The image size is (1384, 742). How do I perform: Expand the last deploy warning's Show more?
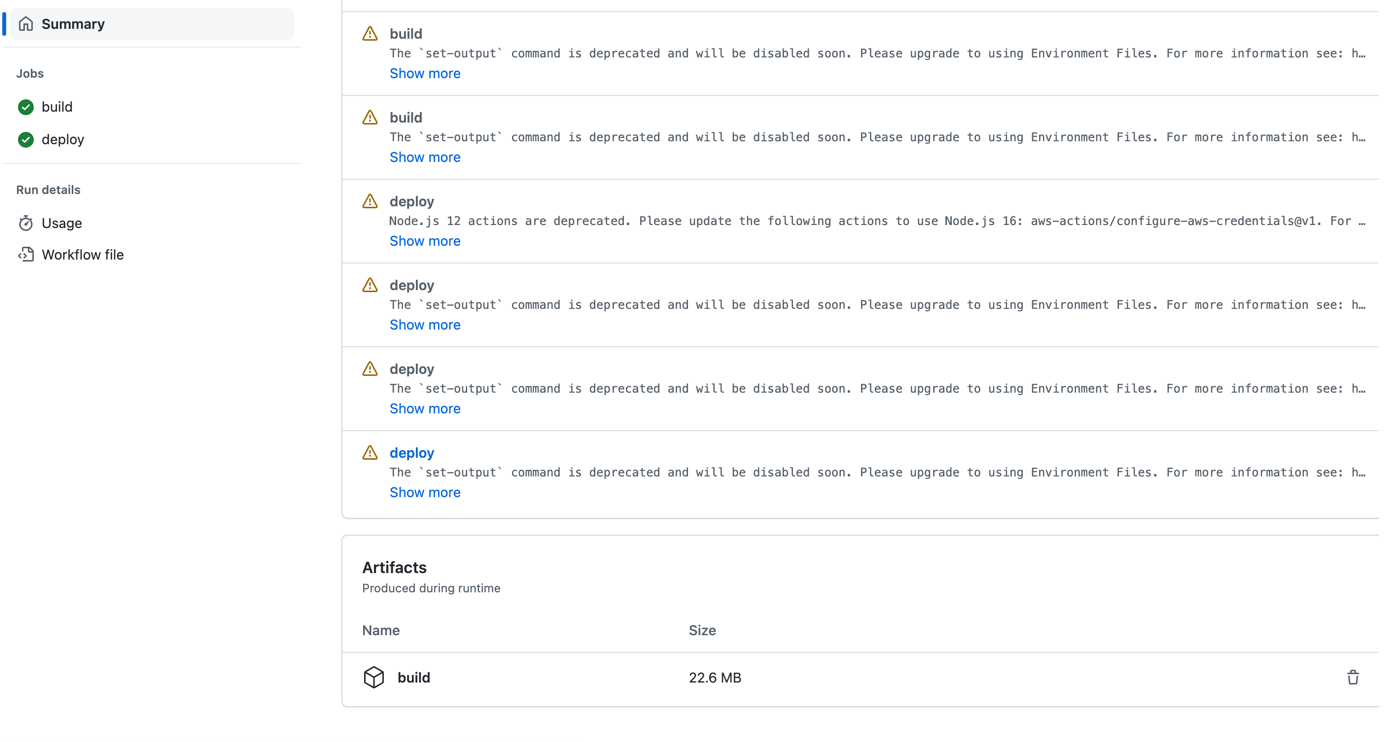[425, 492]
